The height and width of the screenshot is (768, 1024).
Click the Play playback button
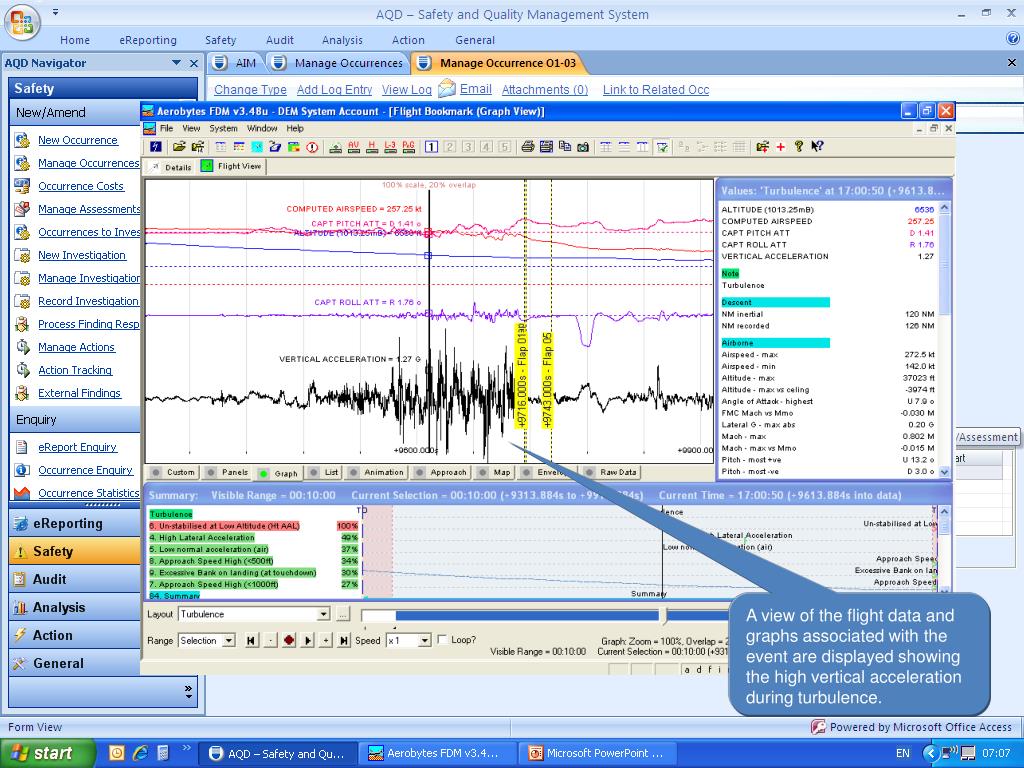pyautogui.click(x=308, y=641)
